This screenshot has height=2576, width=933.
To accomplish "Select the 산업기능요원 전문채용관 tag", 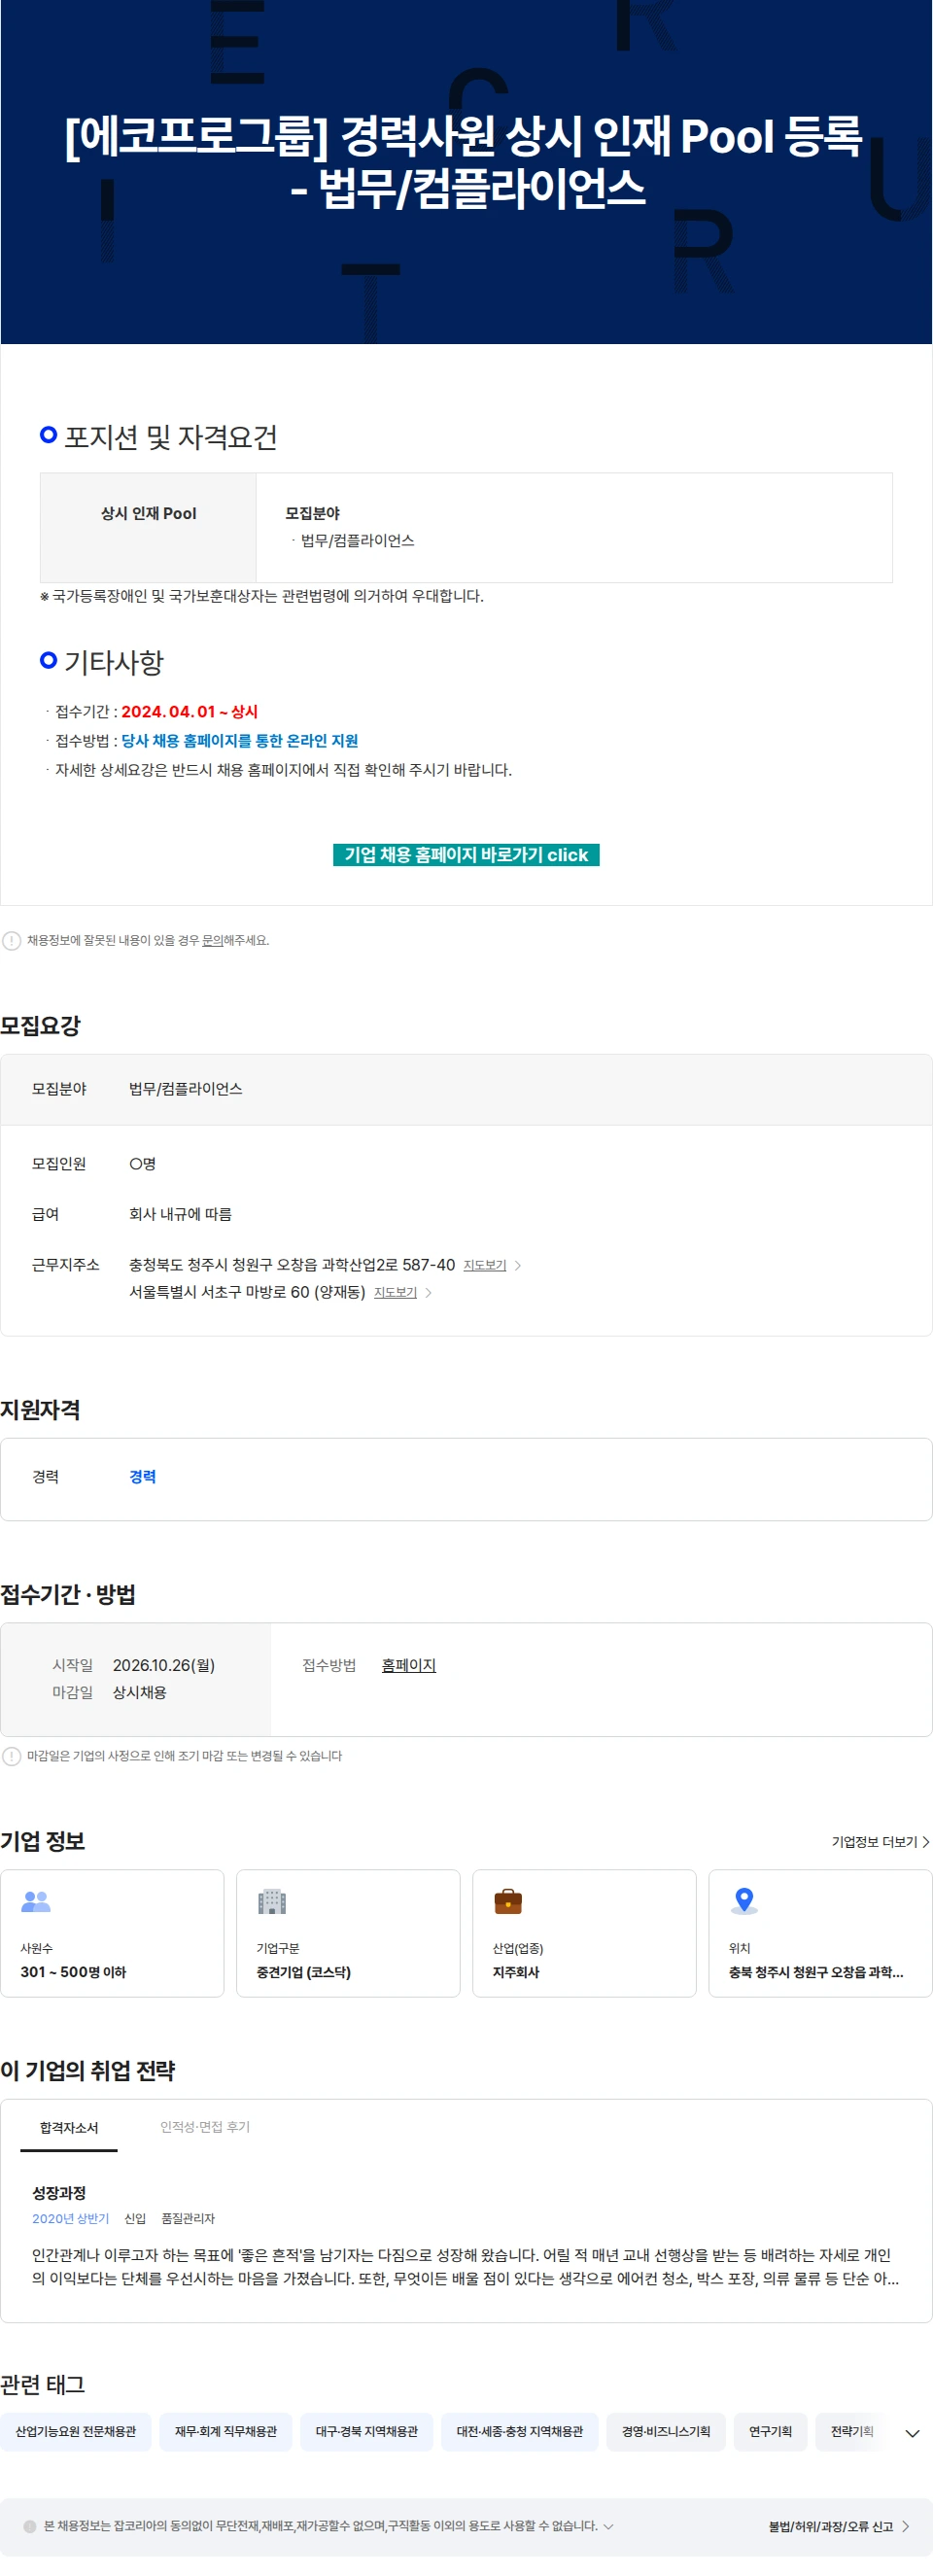I will [76, 2431].
